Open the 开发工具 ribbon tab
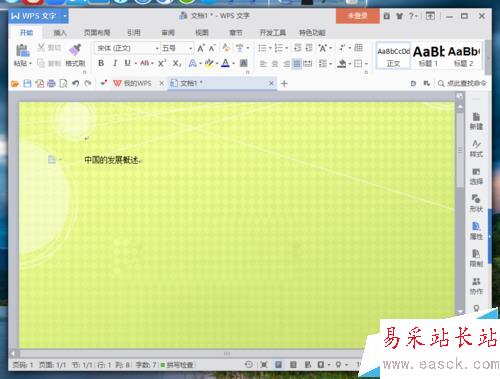500x379 pixels. point(273,33)
